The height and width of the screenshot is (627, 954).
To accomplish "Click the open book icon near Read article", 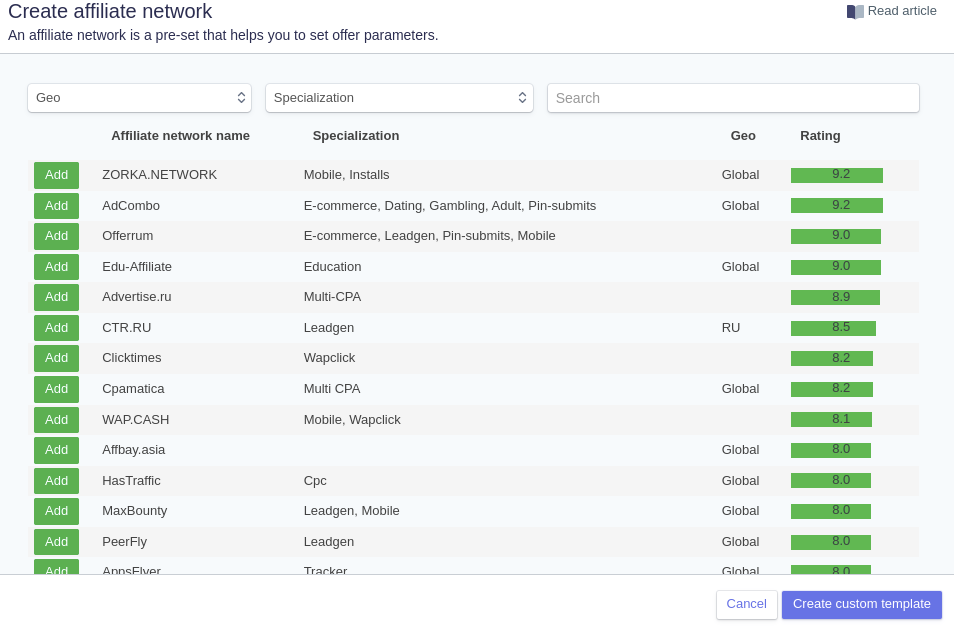I will coord(853,11).
